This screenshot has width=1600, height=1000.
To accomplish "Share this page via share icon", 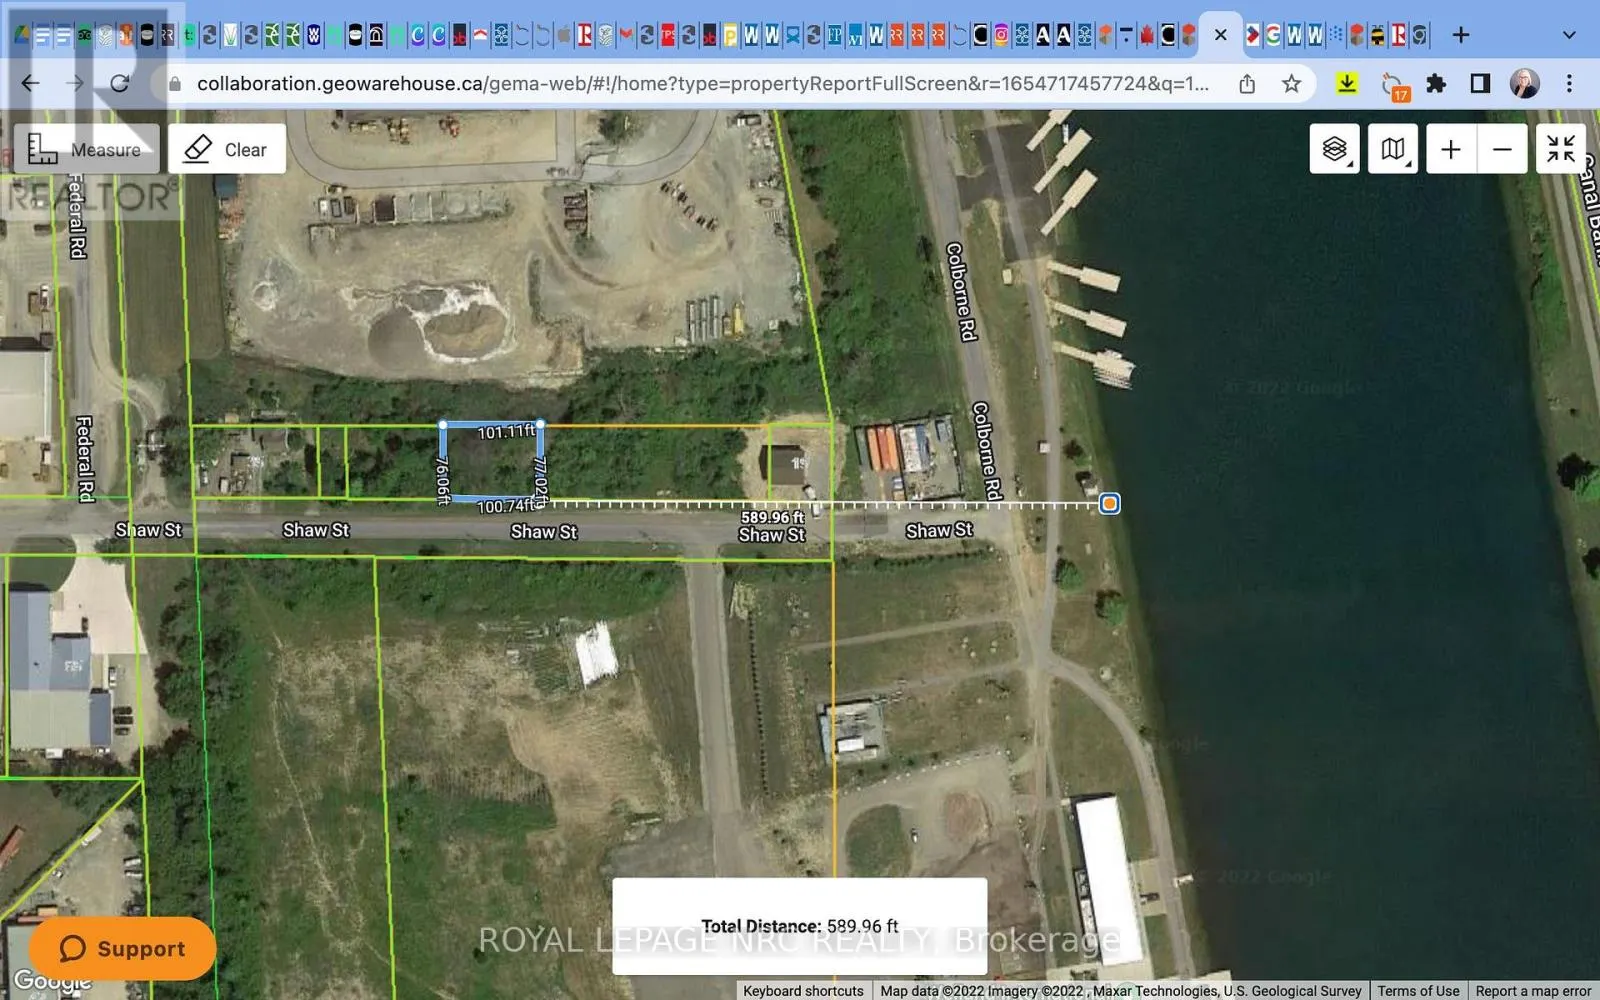I will tap(1247, 84).
